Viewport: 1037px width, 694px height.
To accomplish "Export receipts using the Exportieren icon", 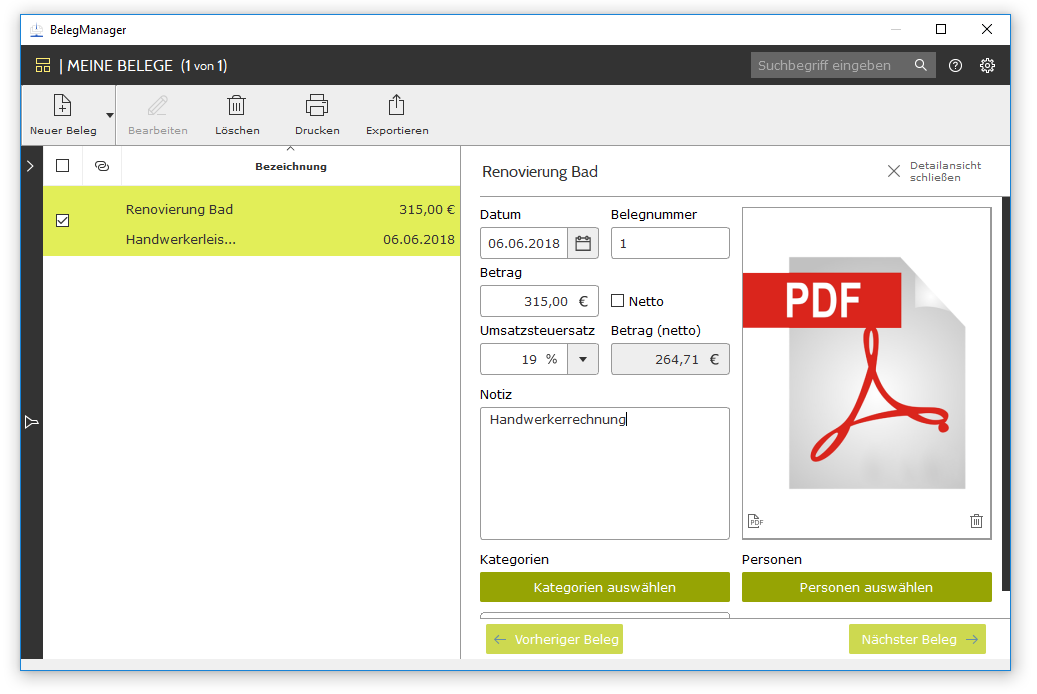I will [397, 105].
